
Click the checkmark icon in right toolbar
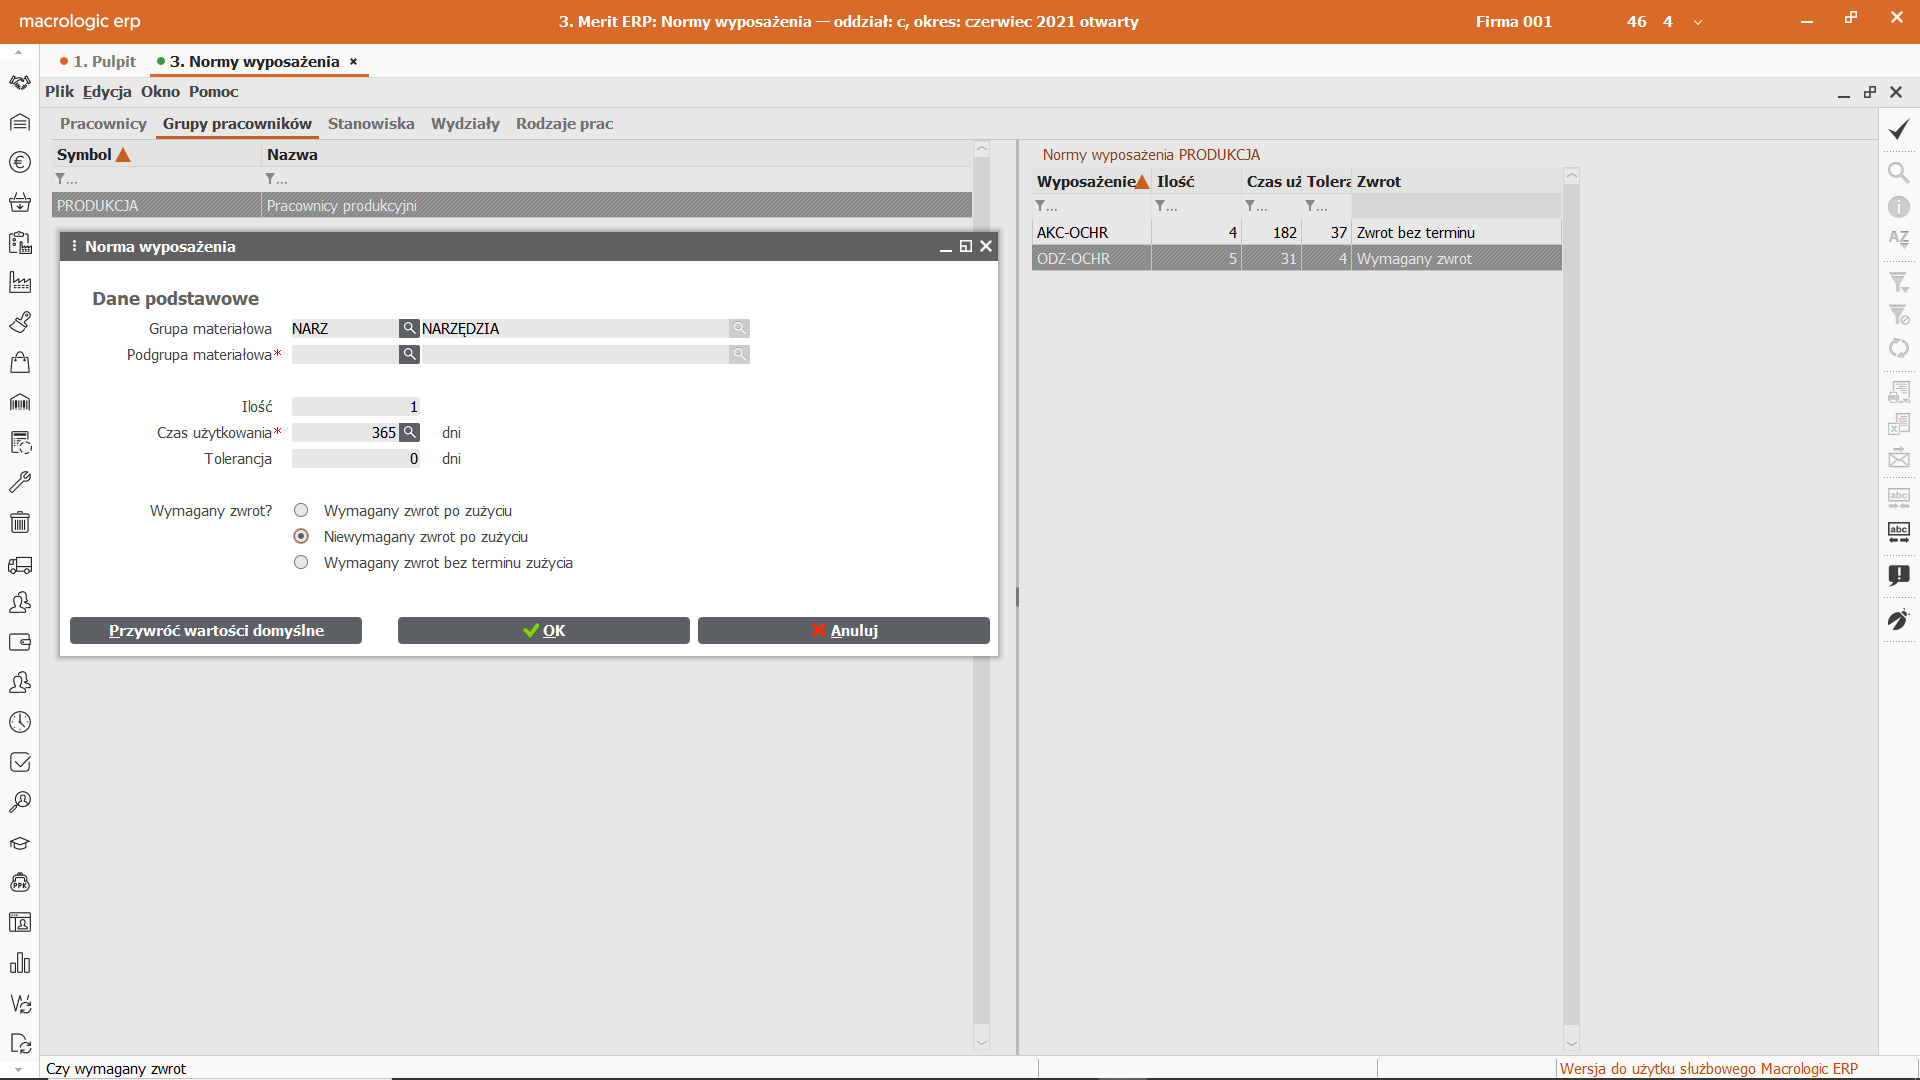(x=1898, y=130)
